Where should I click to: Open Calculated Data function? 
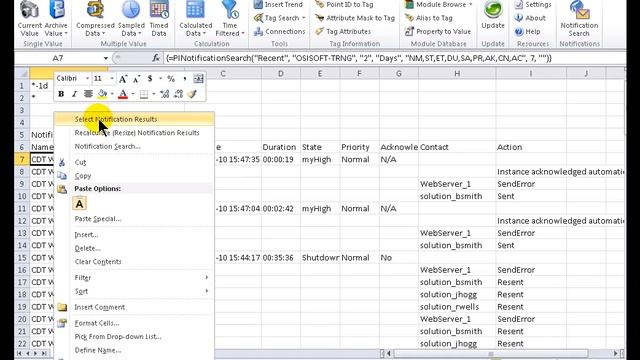tap(196, 19)
